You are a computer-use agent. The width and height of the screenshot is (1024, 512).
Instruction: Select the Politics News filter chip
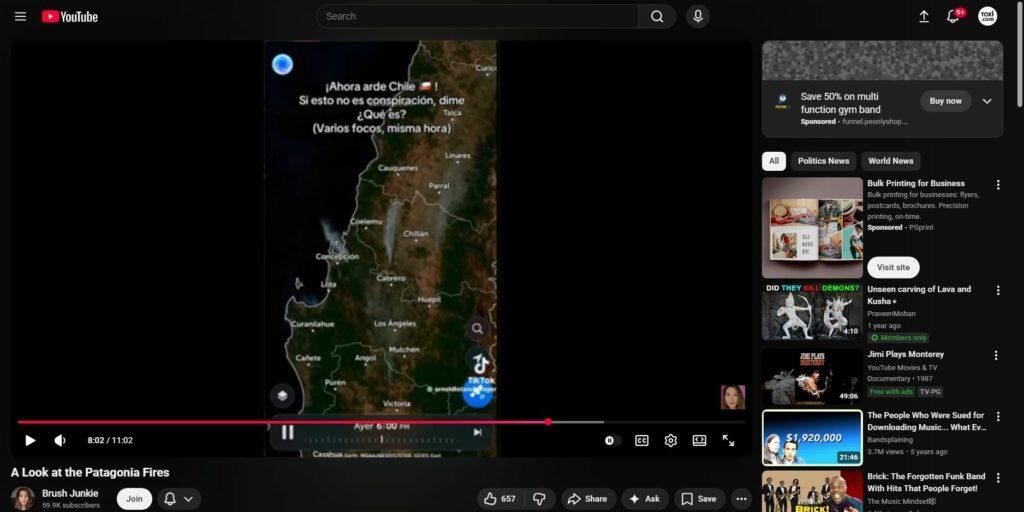(823, 161)
